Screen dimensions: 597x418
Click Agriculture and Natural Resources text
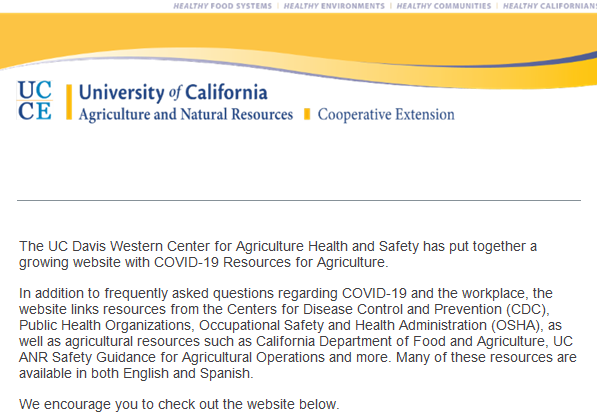(x=186, y=115)
